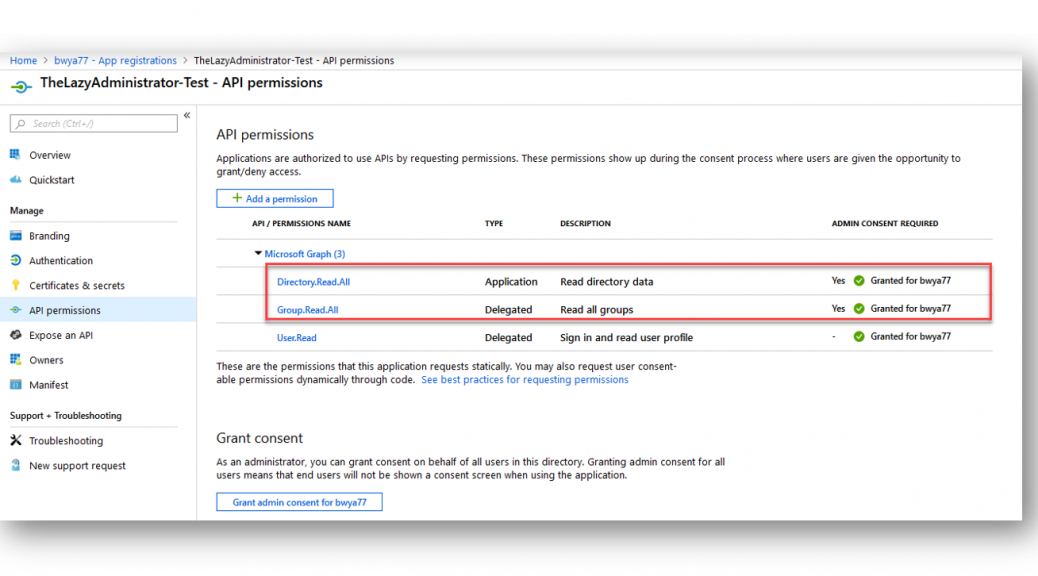
Task: Click the Quickstart cloud icon
Action: click(x=15, y=179)
